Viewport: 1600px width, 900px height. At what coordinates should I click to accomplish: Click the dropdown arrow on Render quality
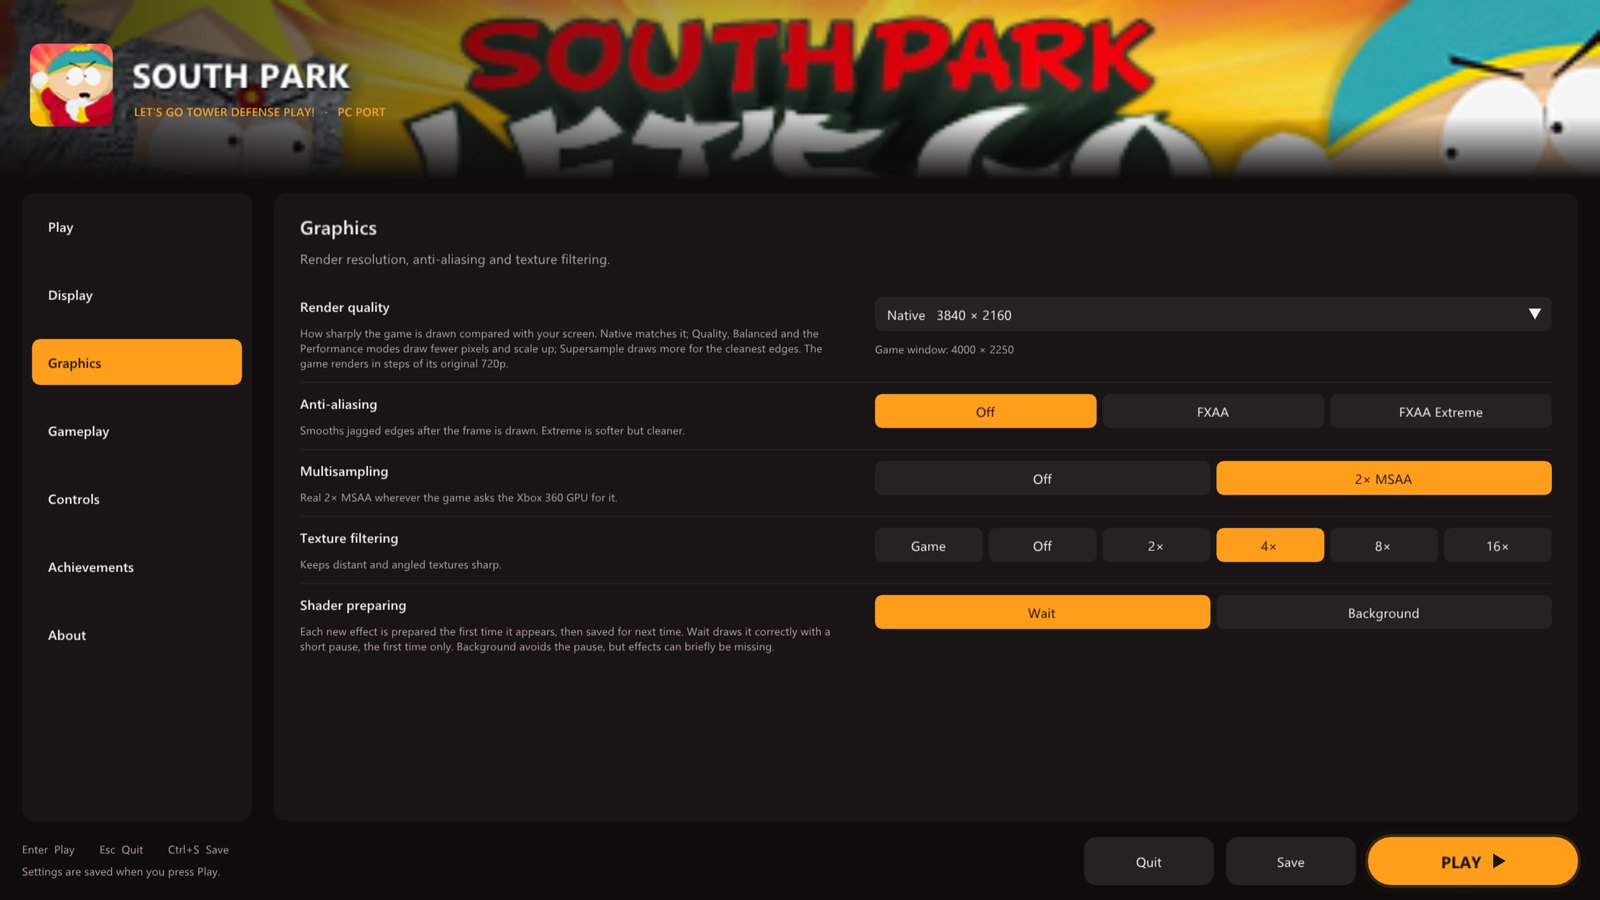point(1534,314)
